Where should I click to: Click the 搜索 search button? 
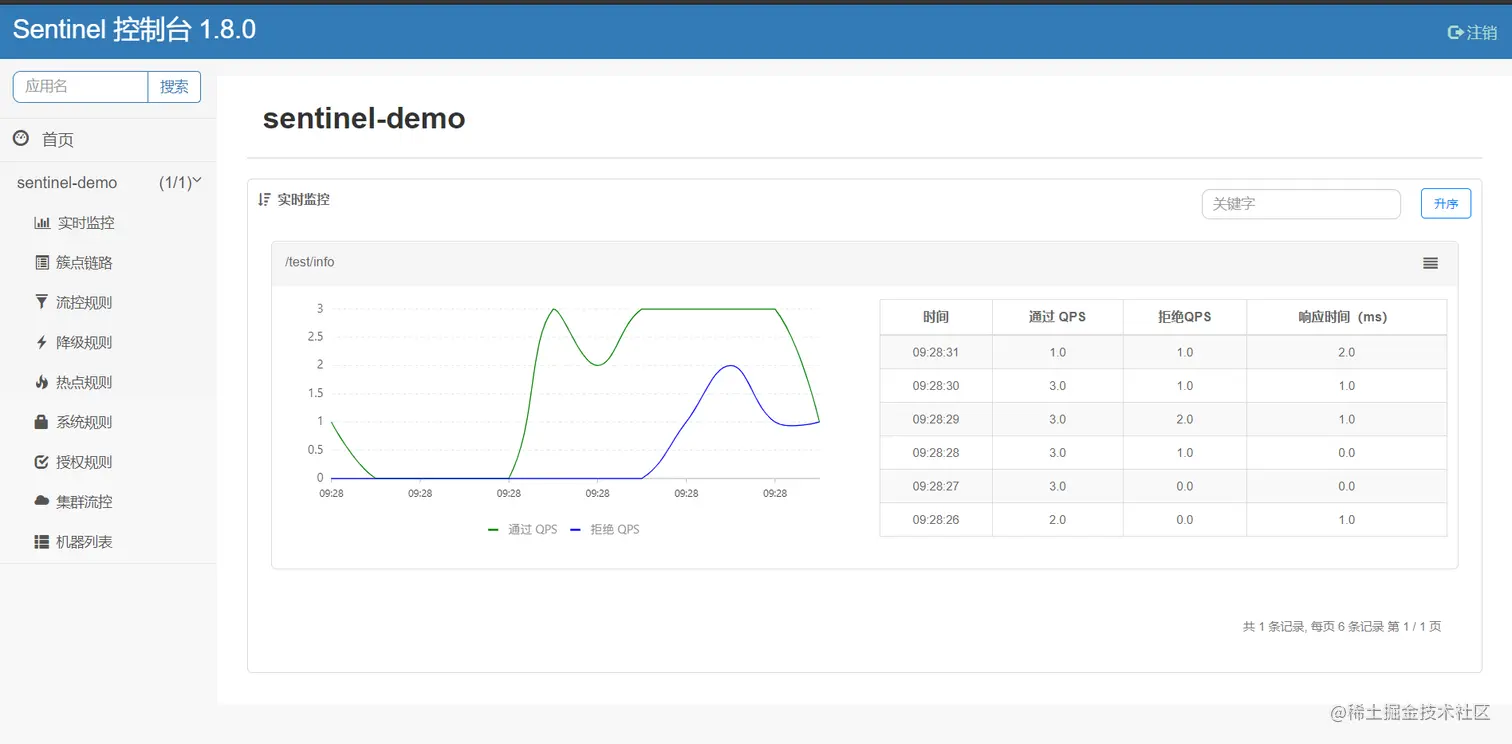(x=174, y=87)
